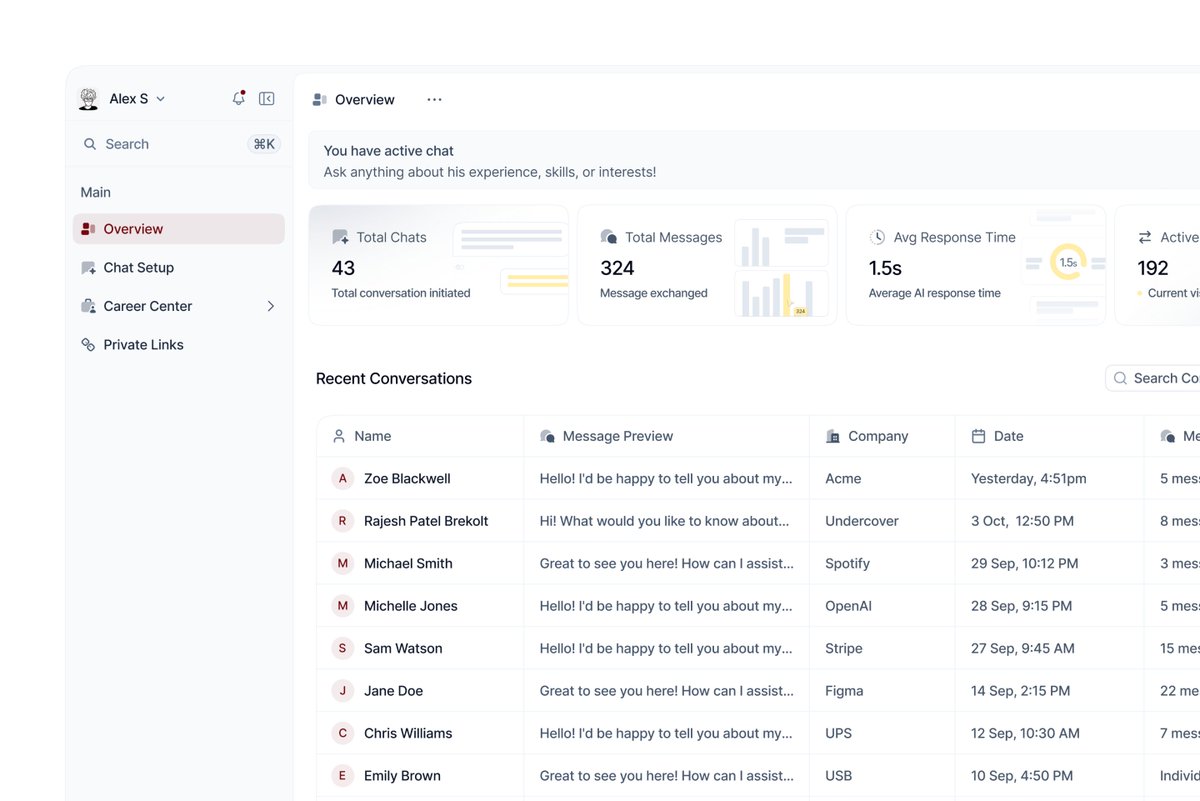The height and width of the screenshot is (801, 1200).
Task: Click the Private Links chain icon
Action: (88, 344)
